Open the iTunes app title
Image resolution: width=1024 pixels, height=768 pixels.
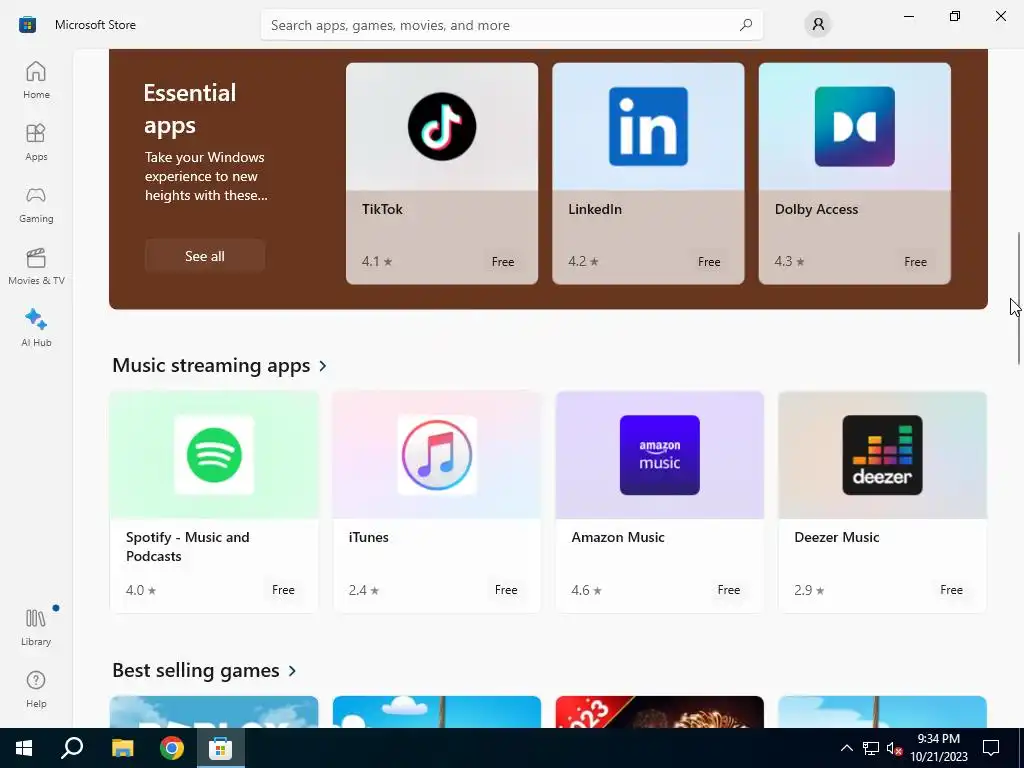click(x=368, y=537)
